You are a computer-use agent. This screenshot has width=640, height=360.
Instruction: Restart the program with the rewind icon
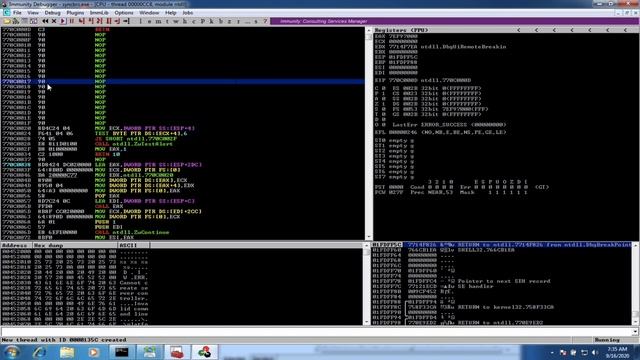click(x=45, y=21)
